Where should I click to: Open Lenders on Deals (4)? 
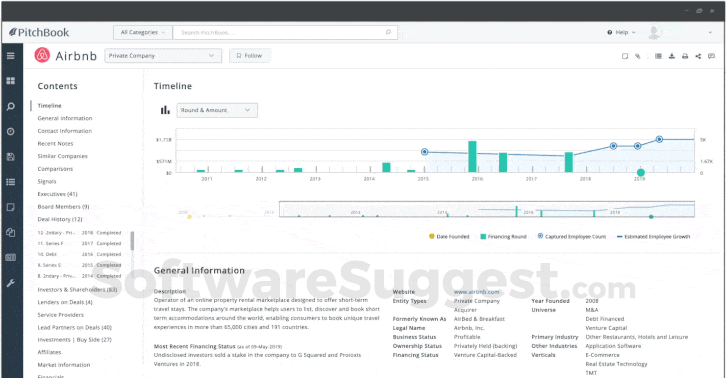click(65, 302)
